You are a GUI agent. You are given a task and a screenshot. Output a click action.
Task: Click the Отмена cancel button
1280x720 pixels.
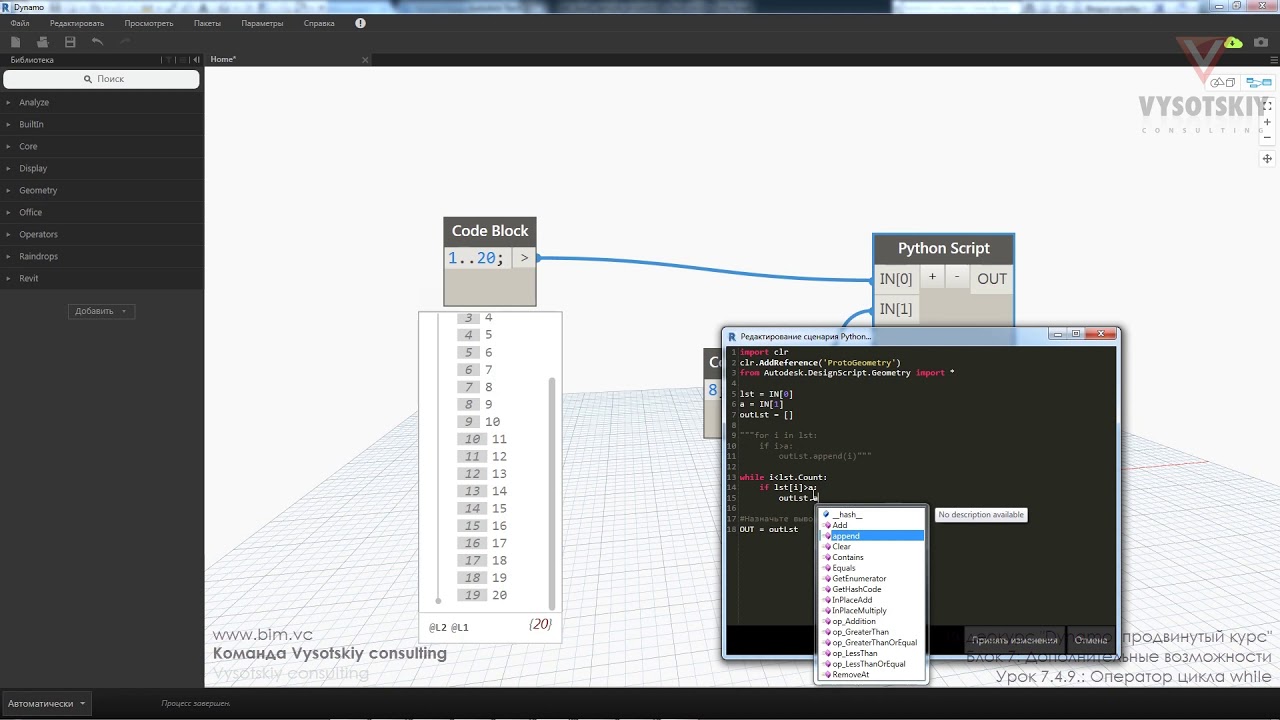click(x=1090, y=640)
